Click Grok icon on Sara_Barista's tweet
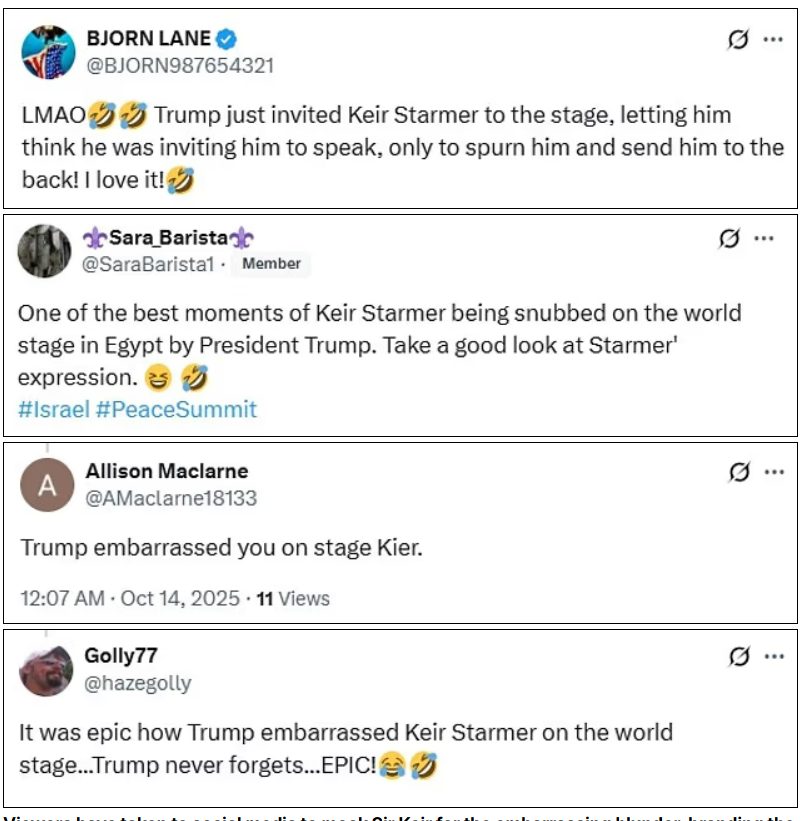802x821 pixels. pos(730,239)
